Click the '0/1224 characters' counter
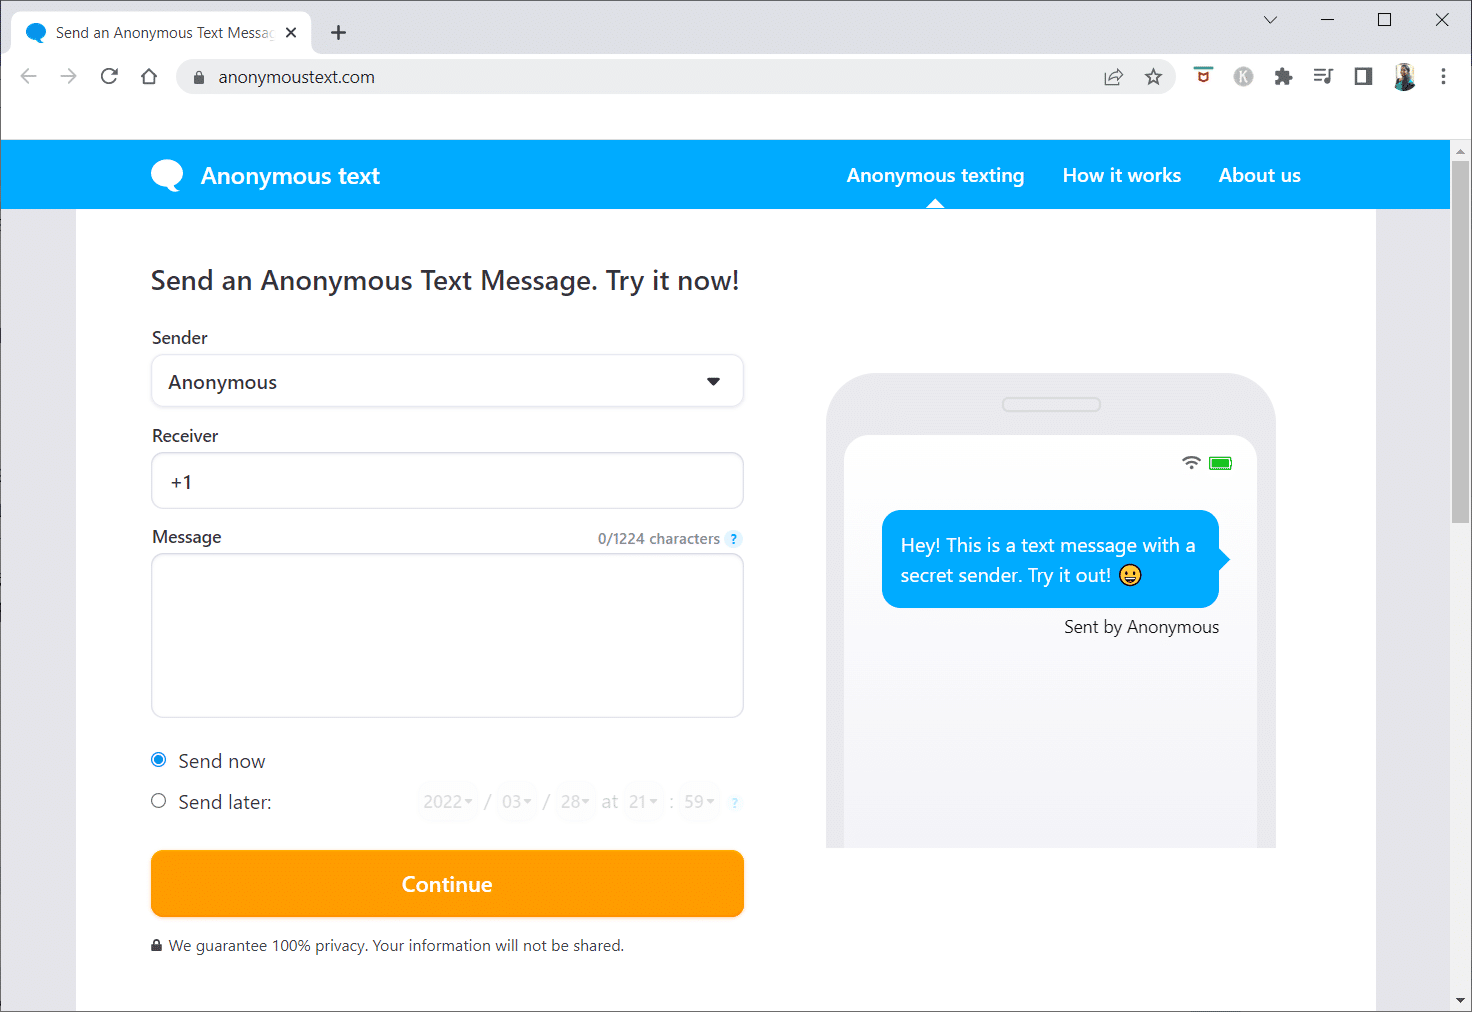 (x=659, y=539)
